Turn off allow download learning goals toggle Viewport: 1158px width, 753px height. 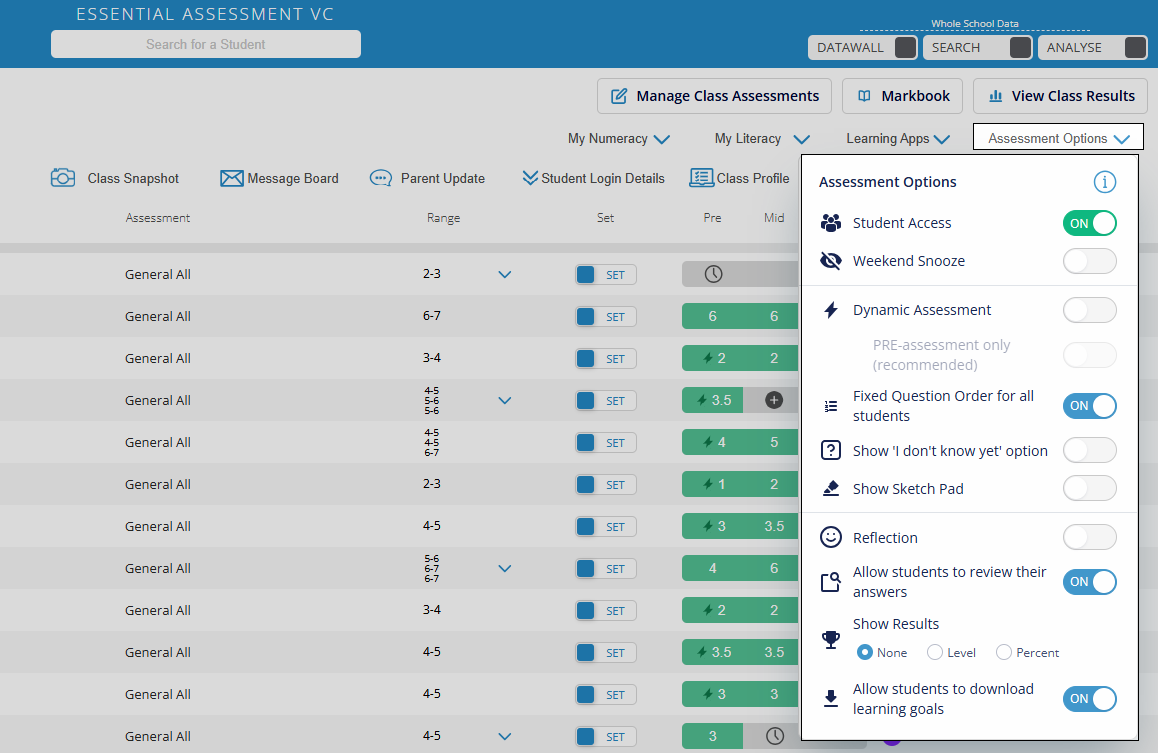click(1089, 699)
